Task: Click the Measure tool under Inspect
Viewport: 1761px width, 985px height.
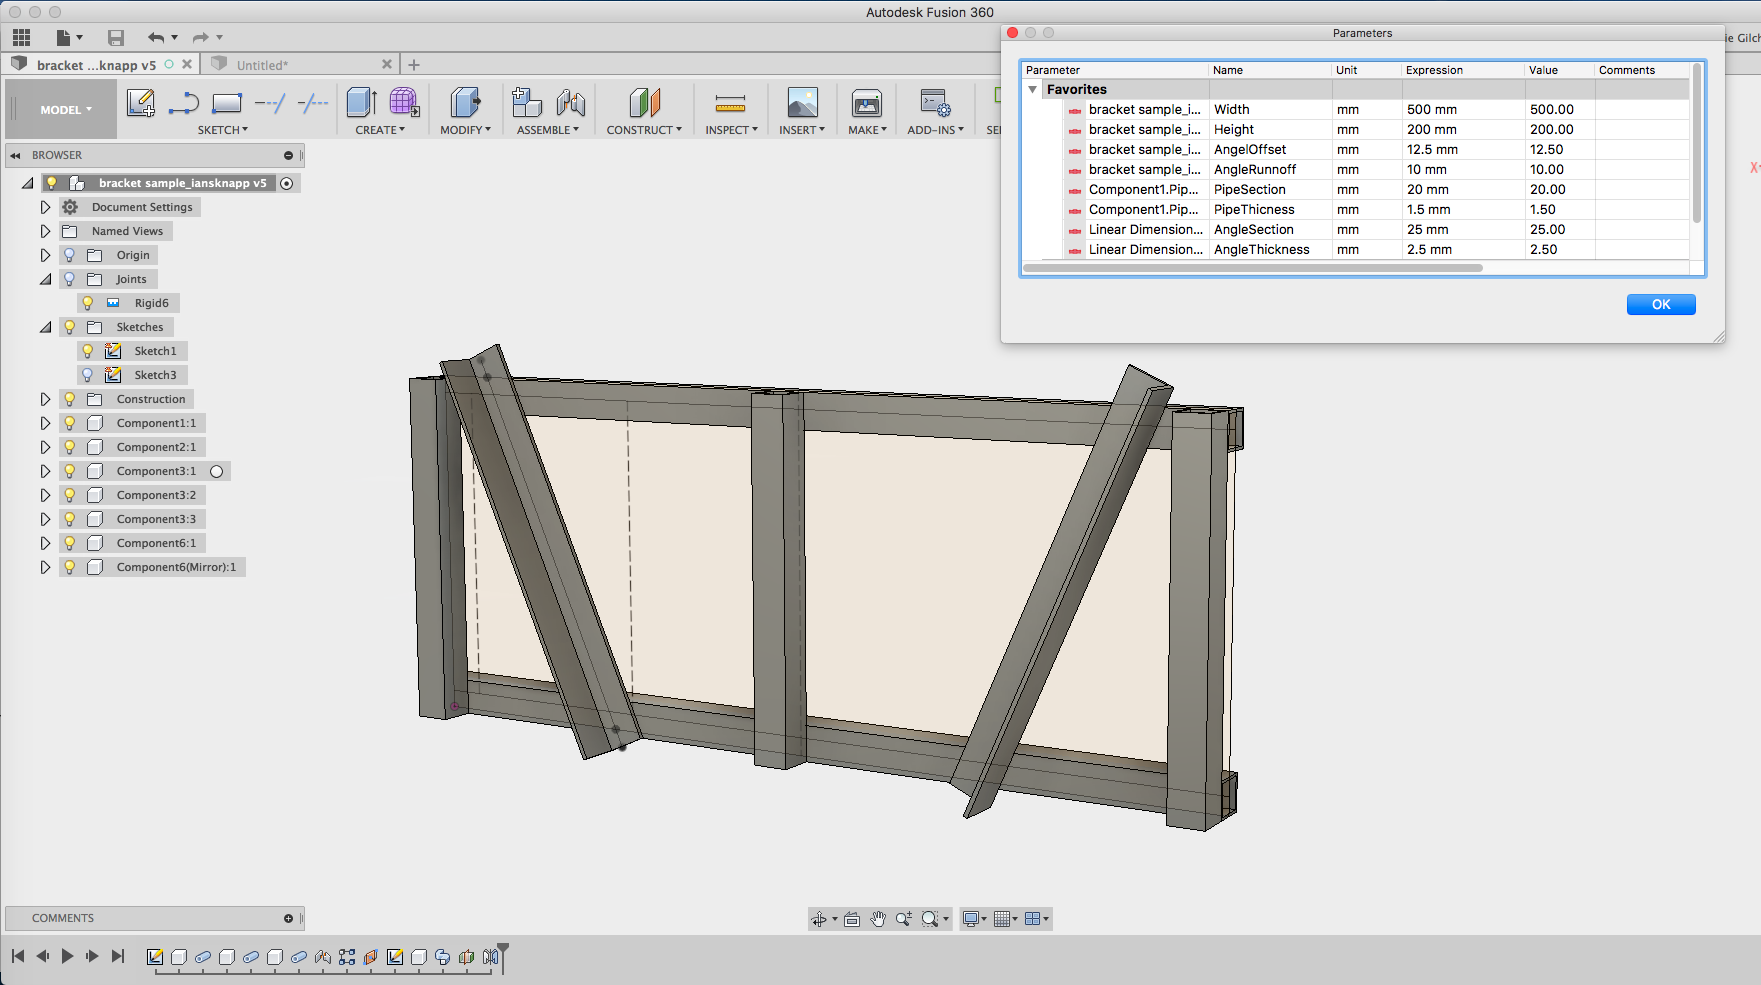Action: tap(730, 103)
